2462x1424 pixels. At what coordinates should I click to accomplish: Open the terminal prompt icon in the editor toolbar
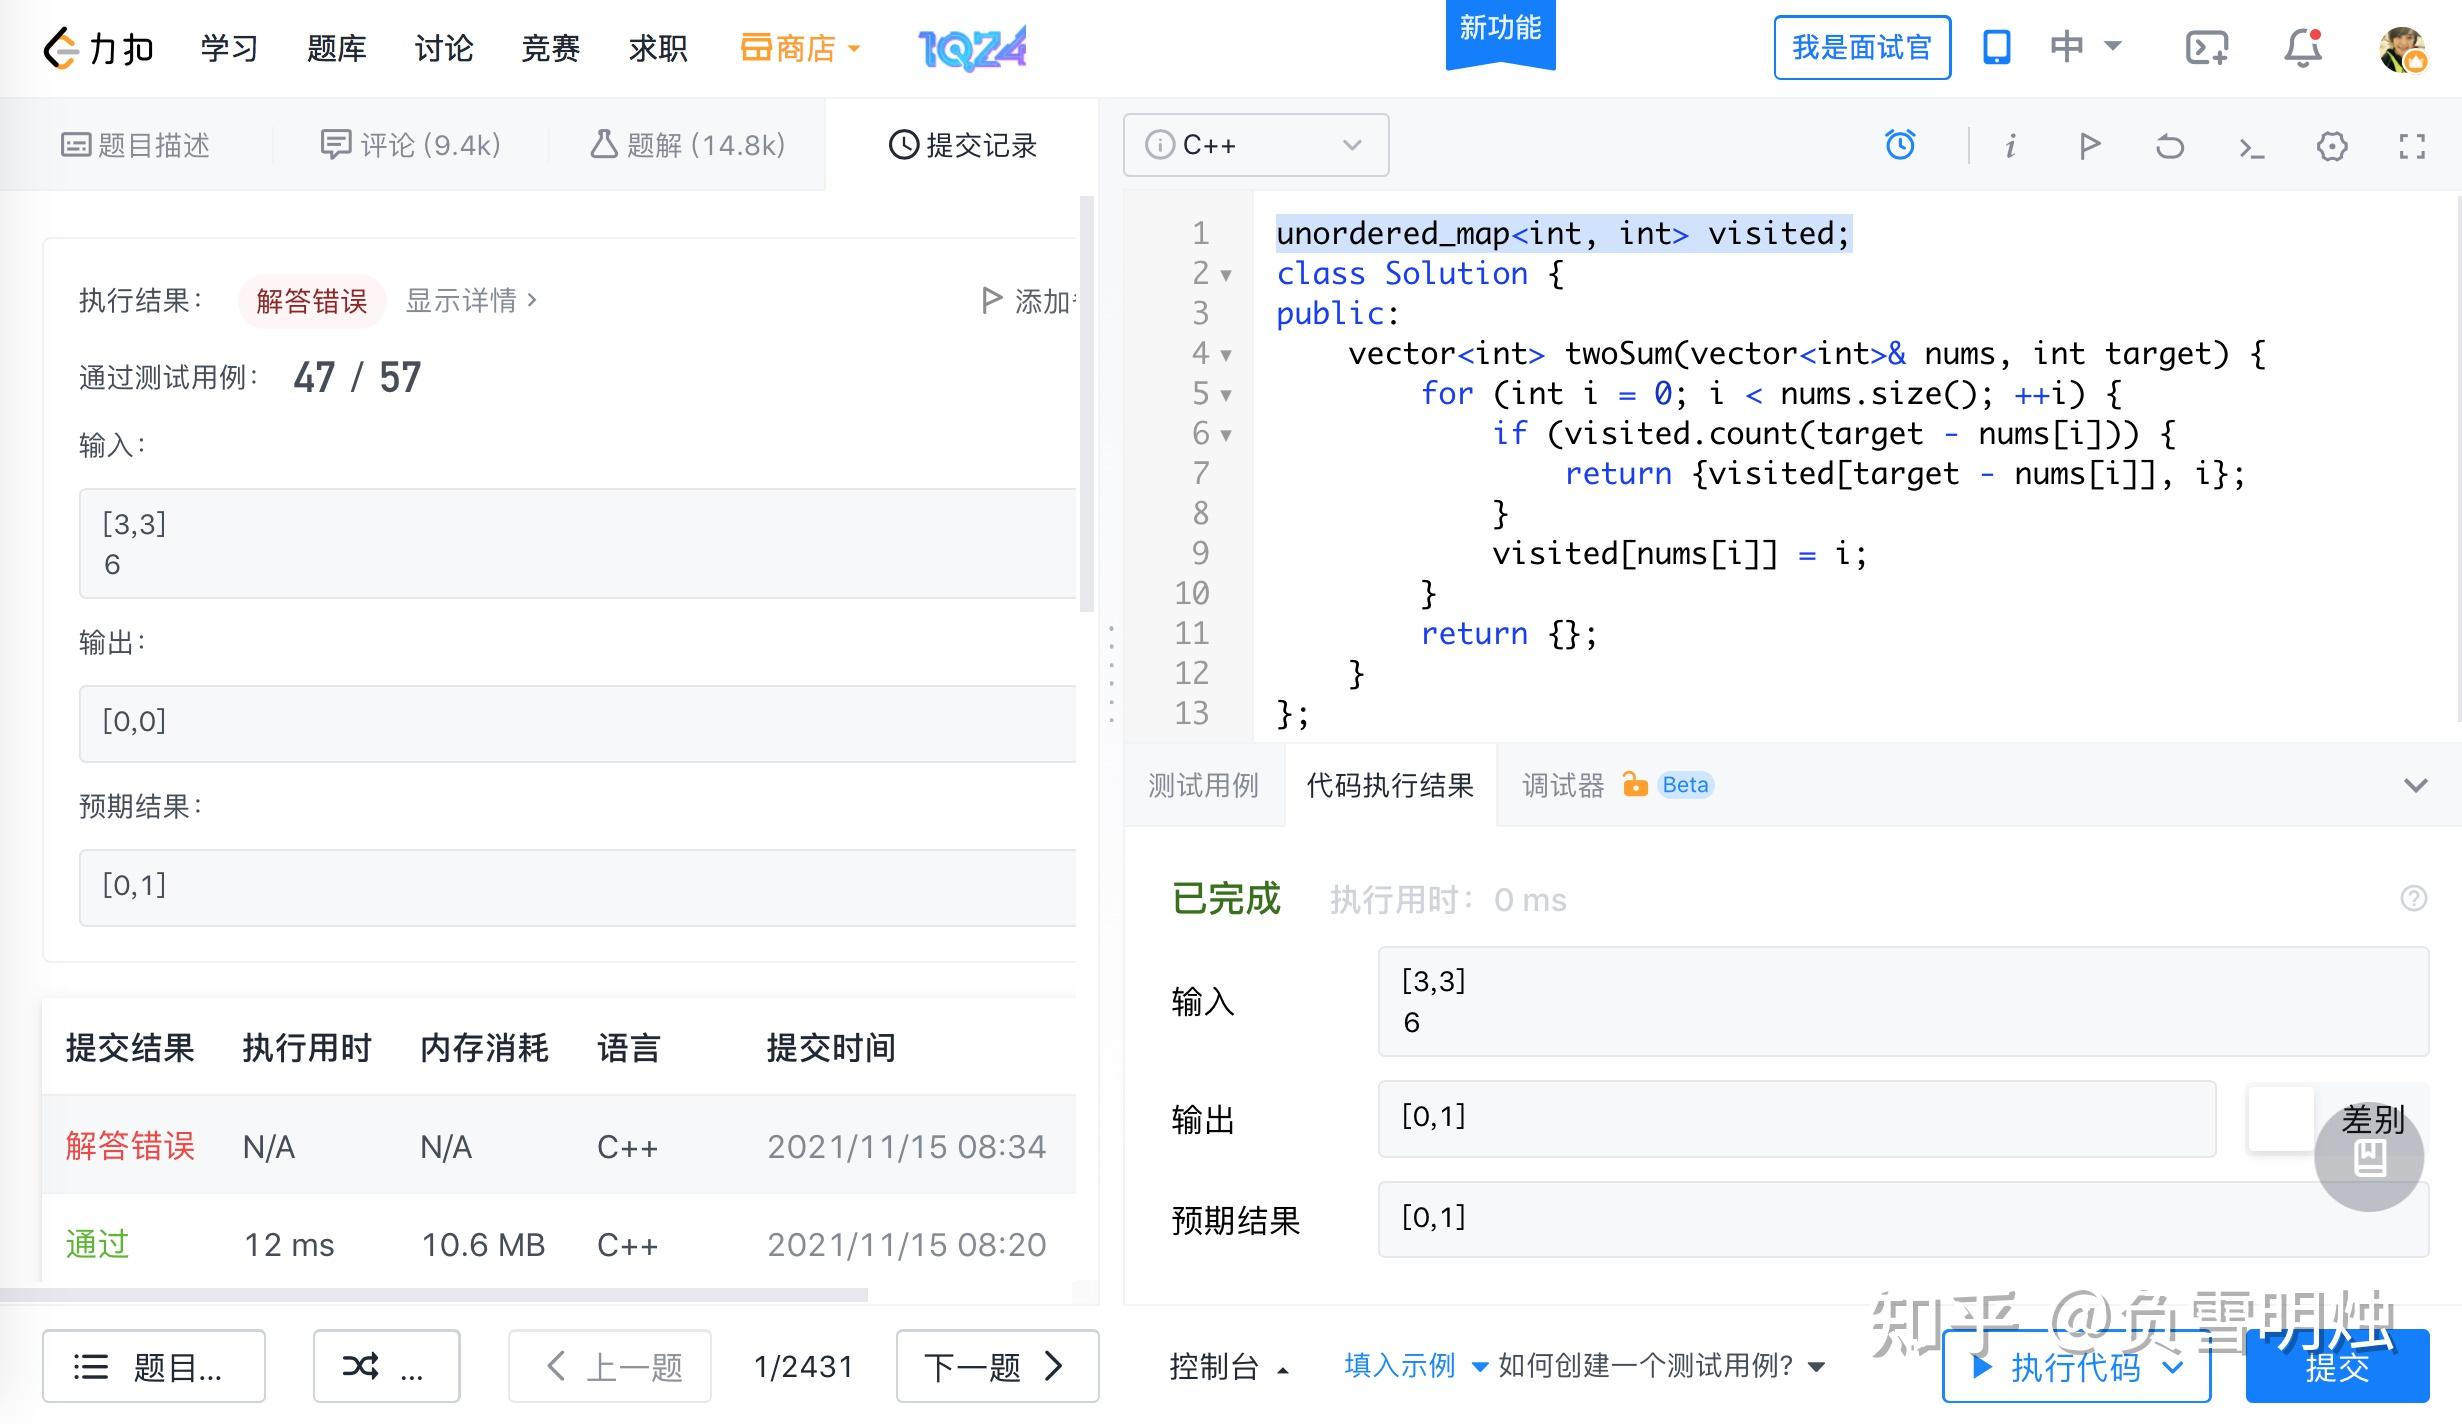[x=2251, y=148]
